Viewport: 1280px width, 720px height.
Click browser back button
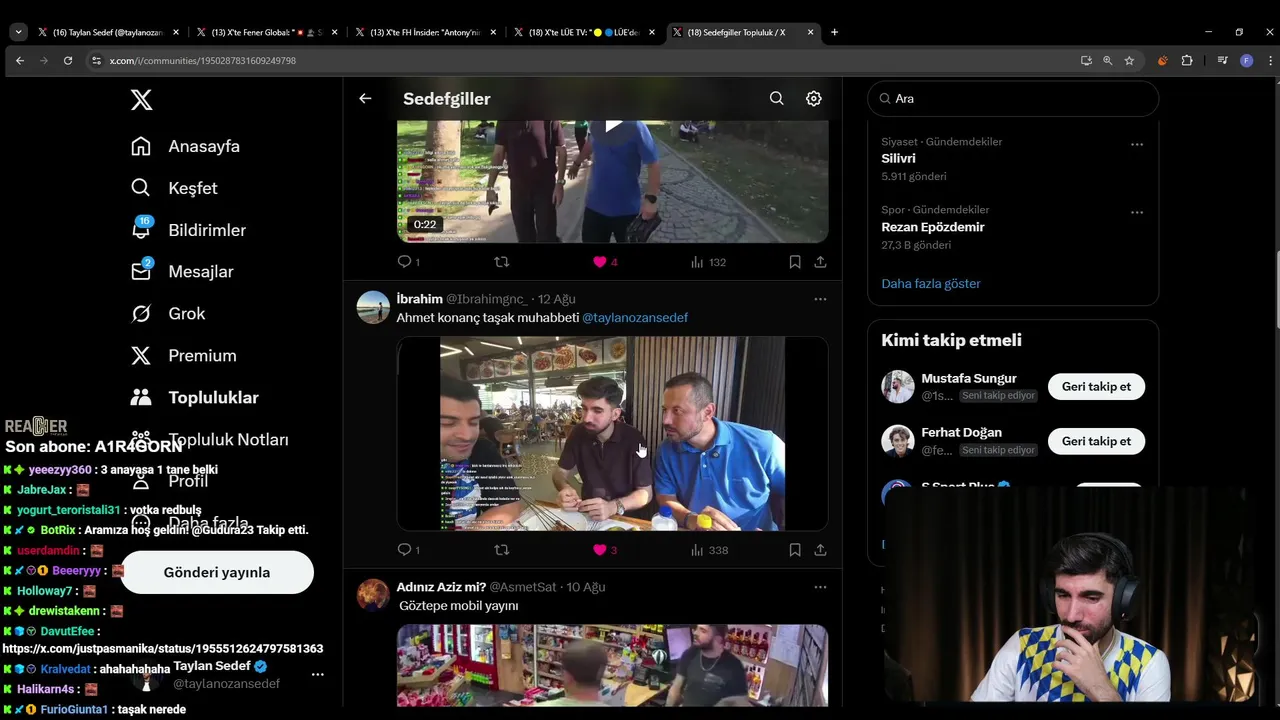(x=20, y=61)
